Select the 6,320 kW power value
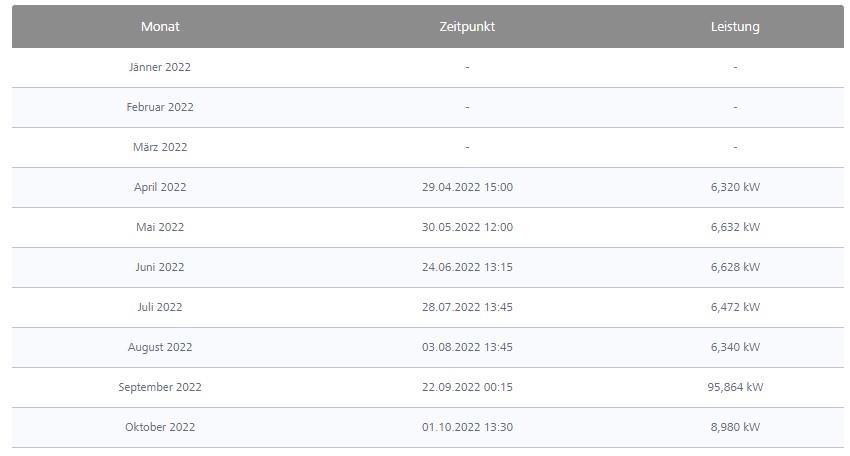This screenshot has height=456, width=850. 735,187
